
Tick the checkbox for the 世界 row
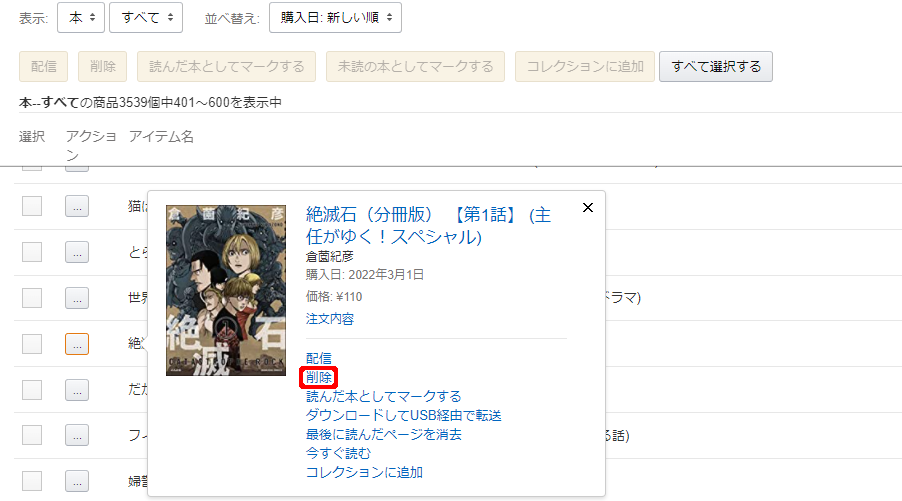click(x=32, y=298)
